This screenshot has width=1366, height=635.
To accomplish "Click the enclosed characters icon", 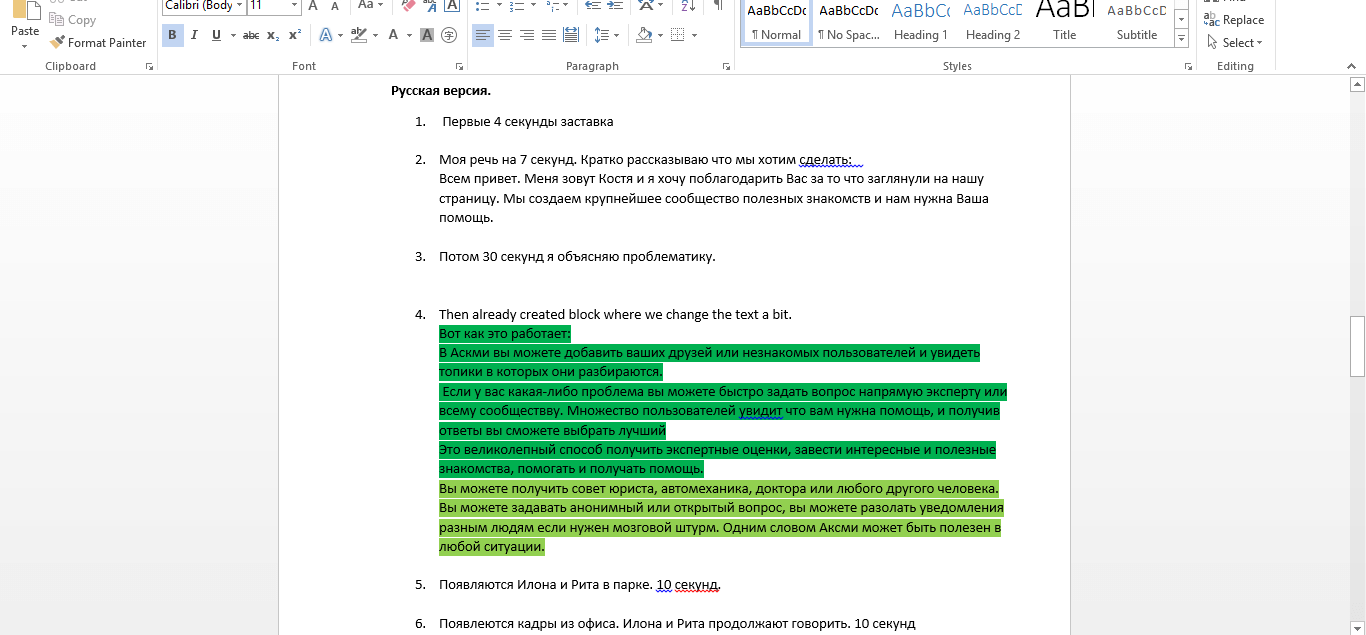I will 449,35.
